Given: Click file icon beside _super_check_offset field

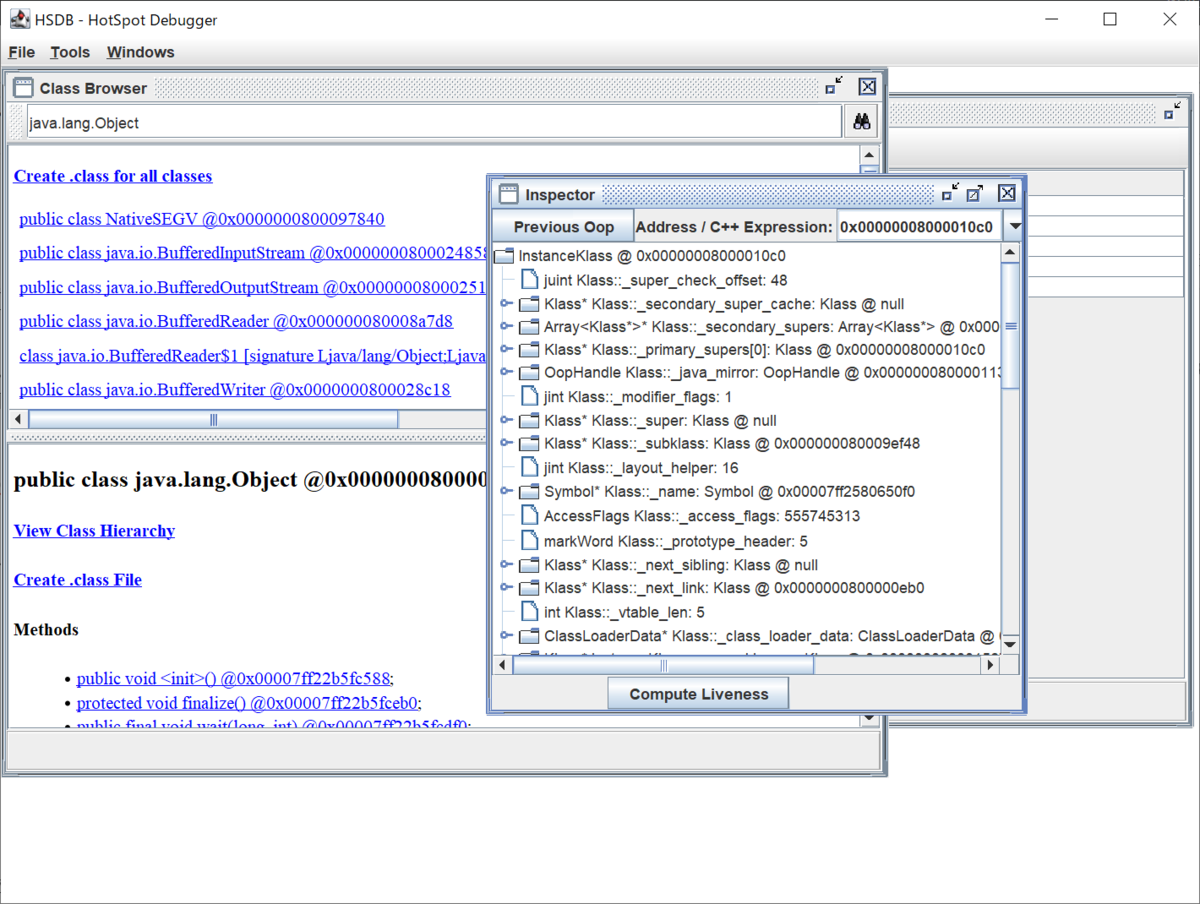Looking at the screenshot, I should click(529, 280).
